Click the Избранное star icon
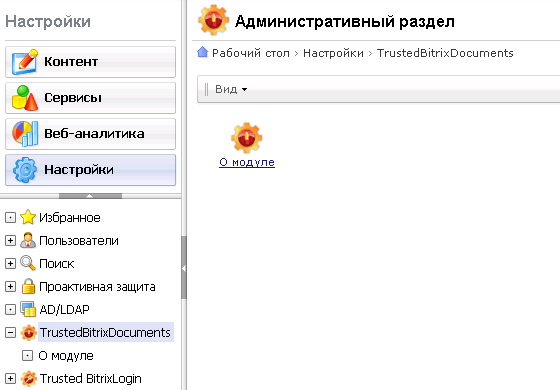Screen dimensions: 560x390 28,217
